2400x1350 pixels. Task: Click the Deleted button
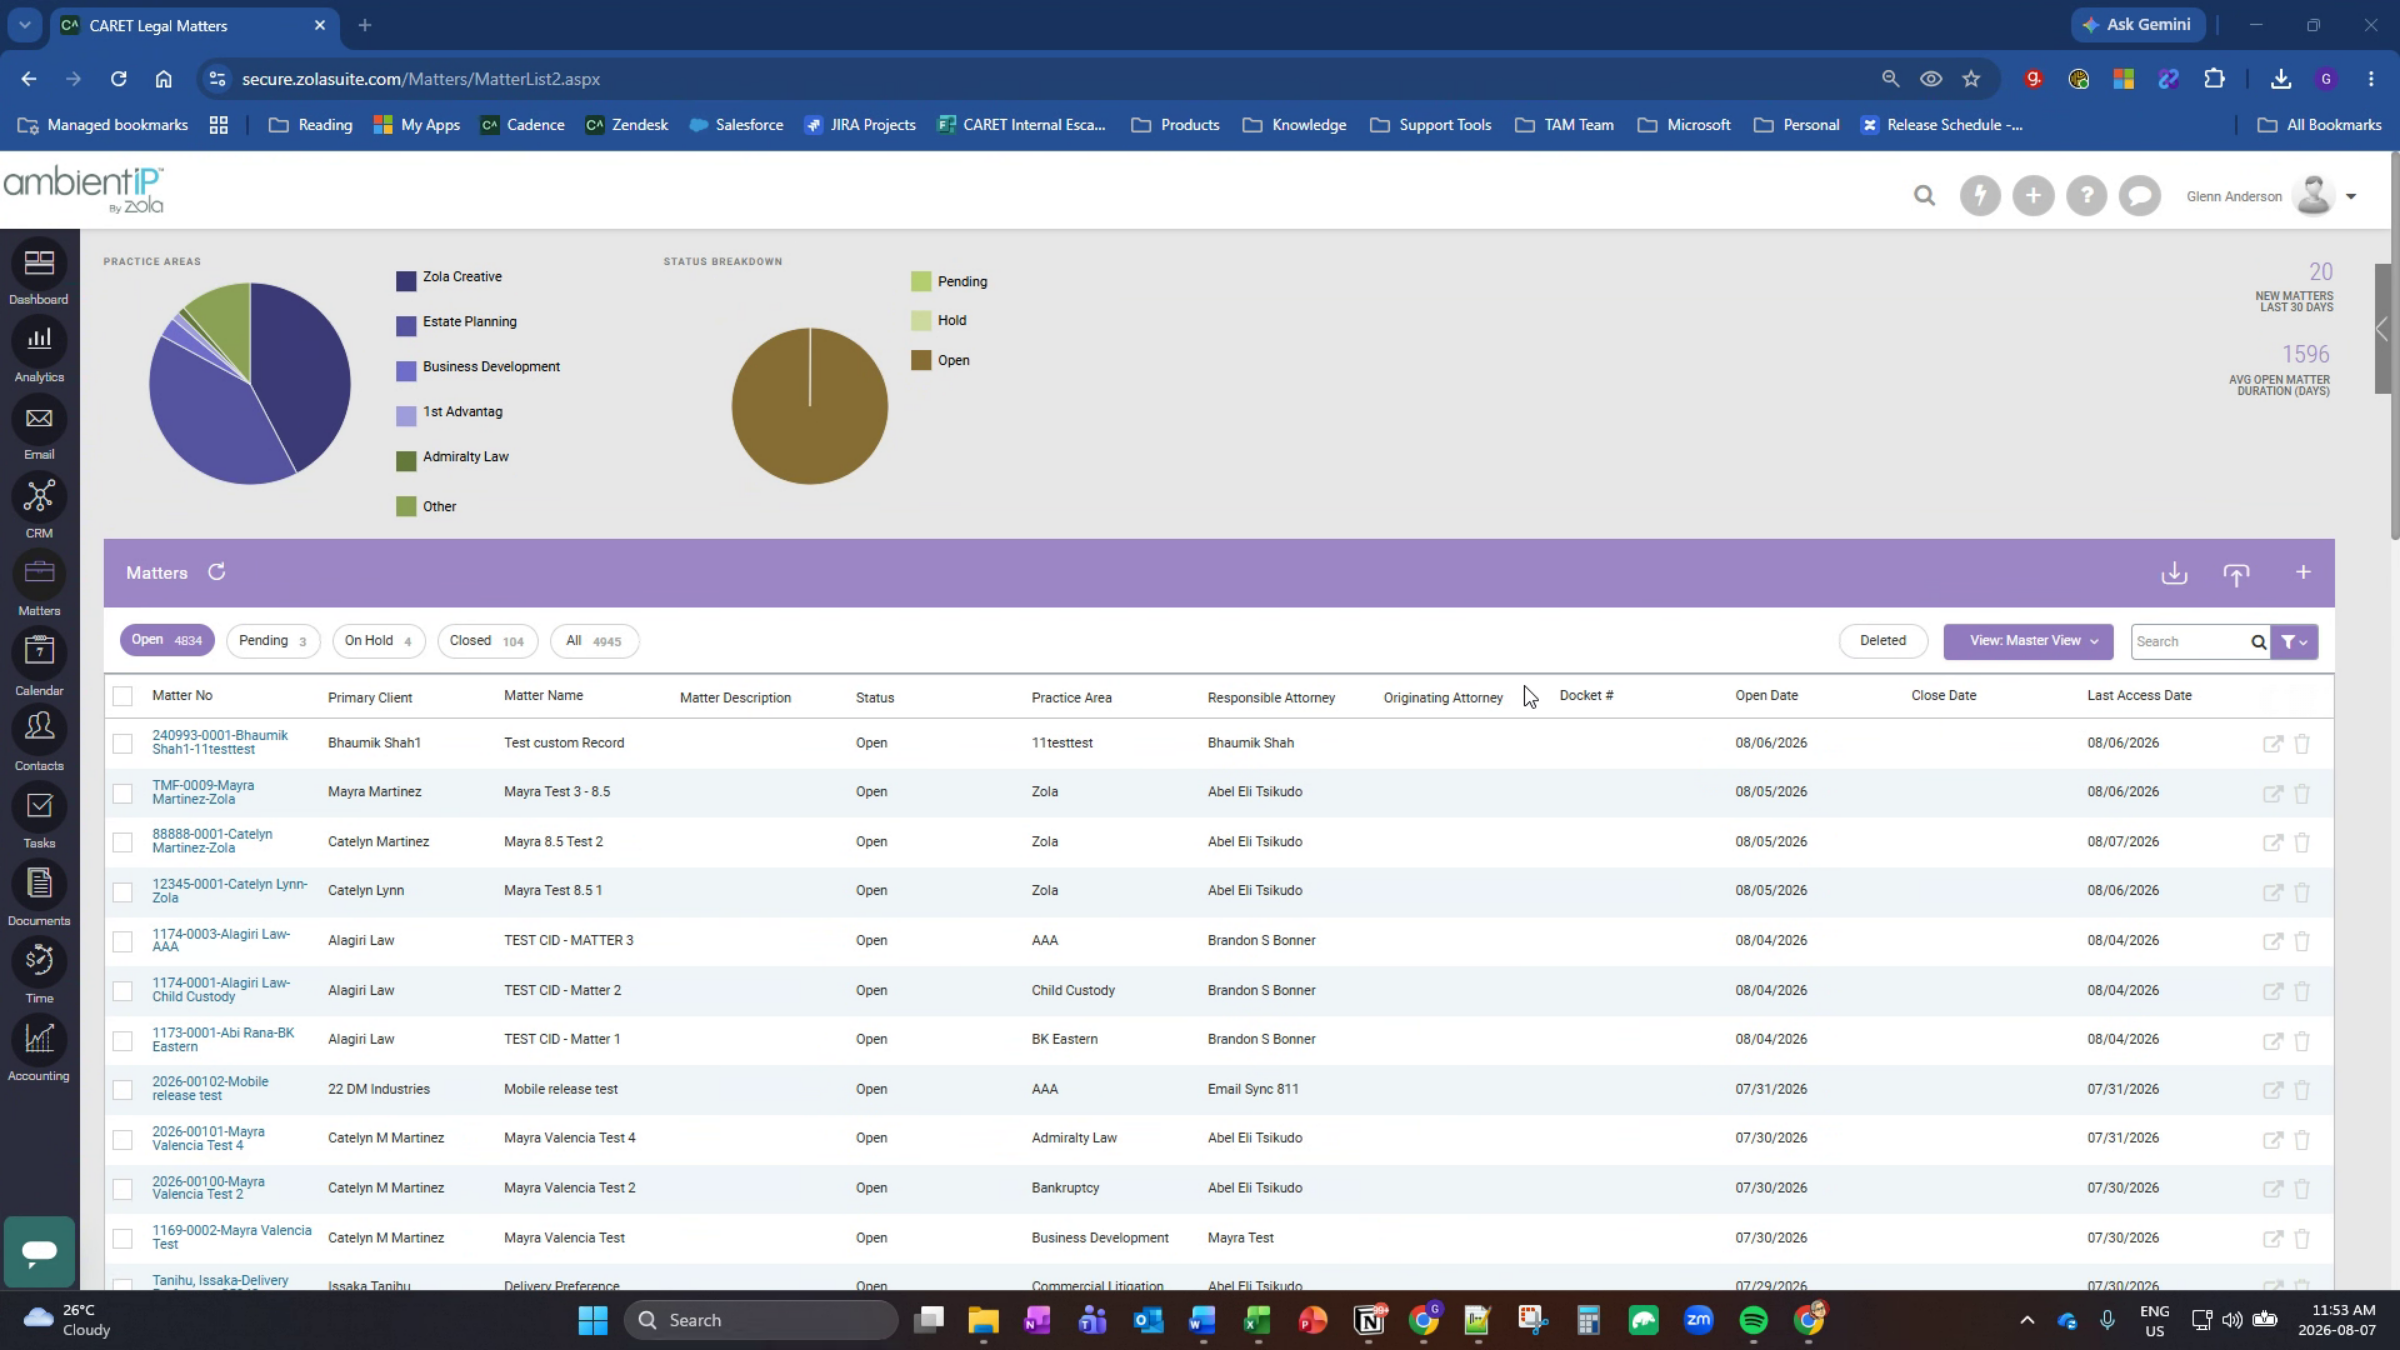1882,641
